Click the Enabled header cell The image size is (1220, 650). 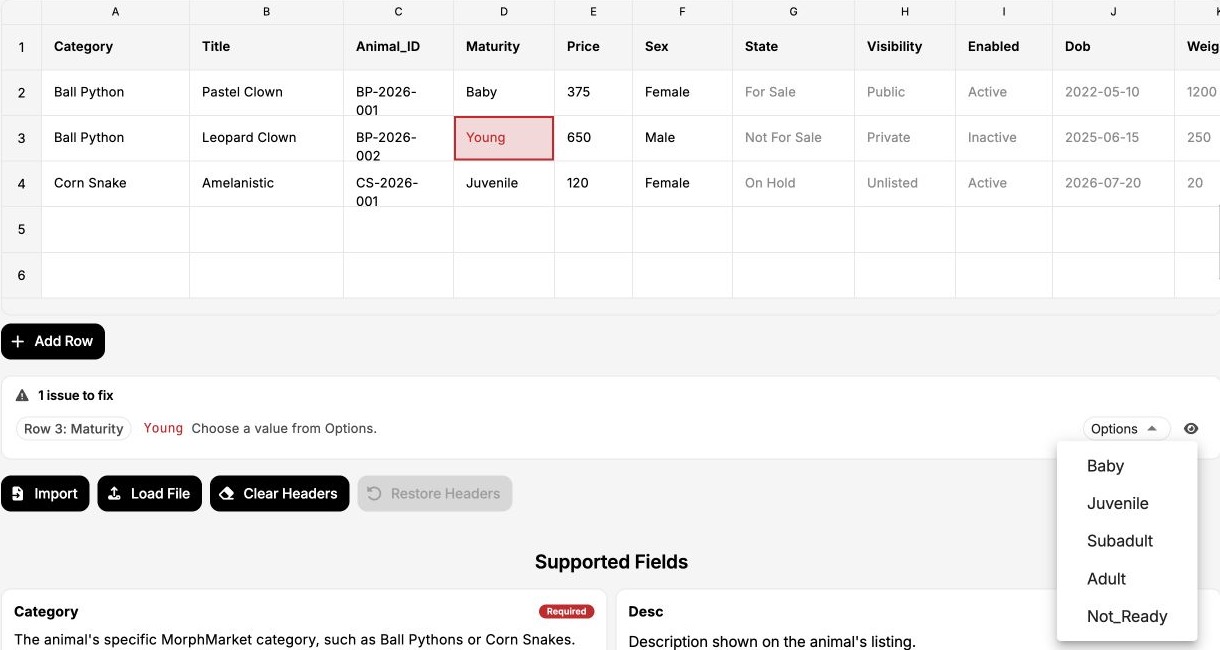1003,47
